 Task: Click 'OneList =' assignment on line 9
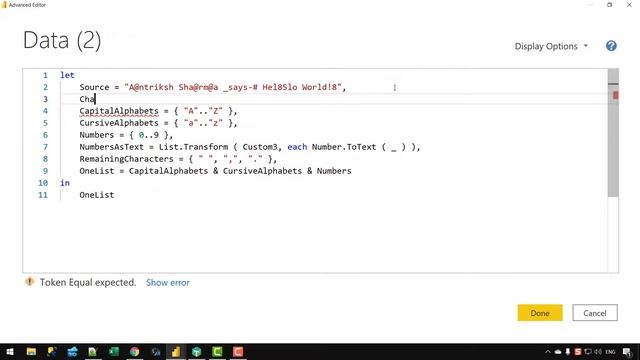tap(102, 171)
